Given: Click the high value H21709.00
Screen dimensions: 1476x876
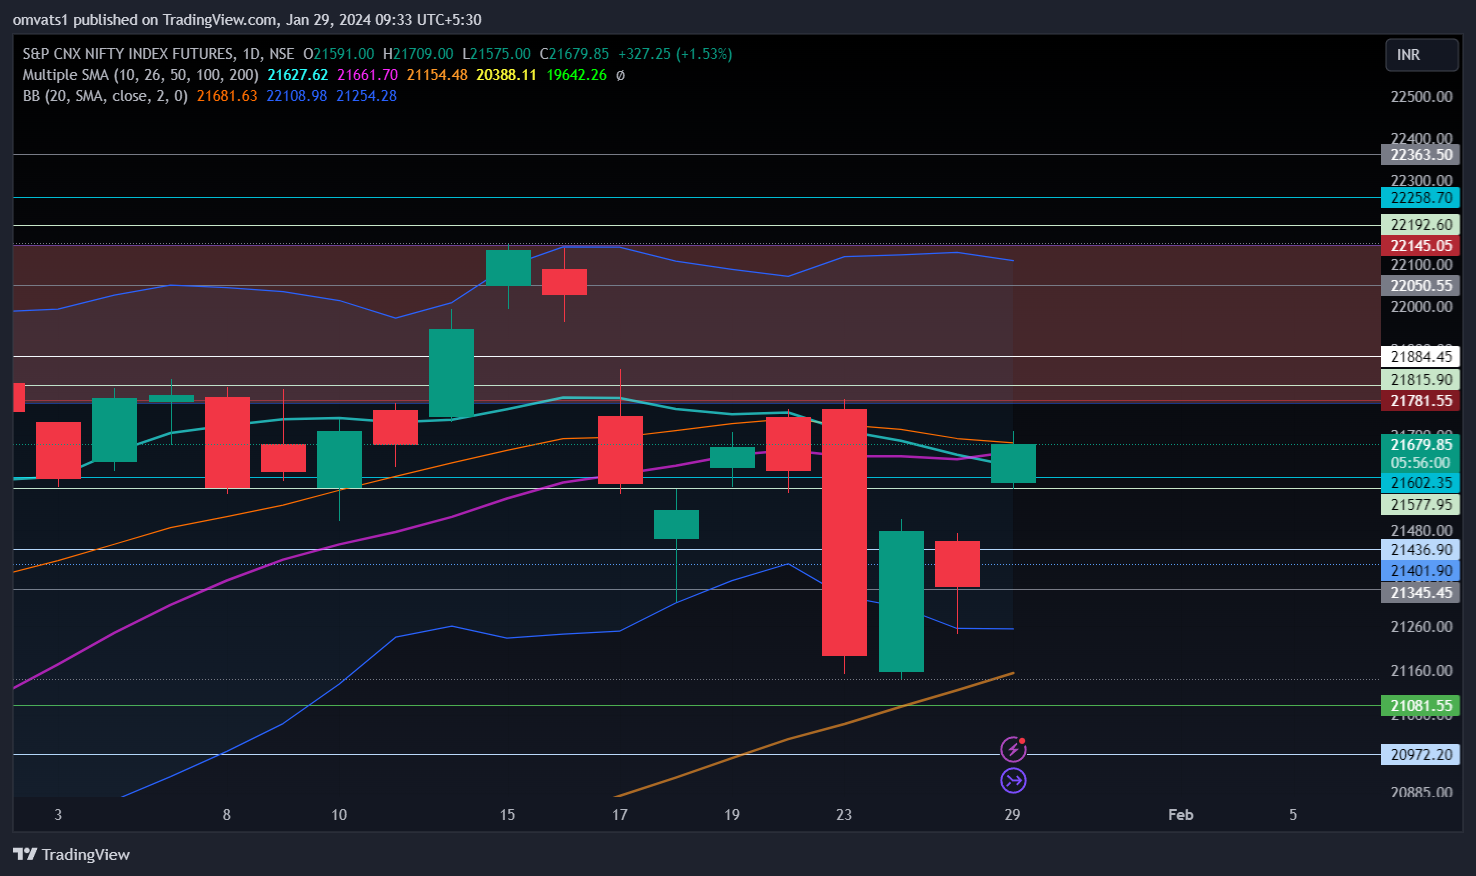Looking at the screenshot, I should [x=418, y=54].
